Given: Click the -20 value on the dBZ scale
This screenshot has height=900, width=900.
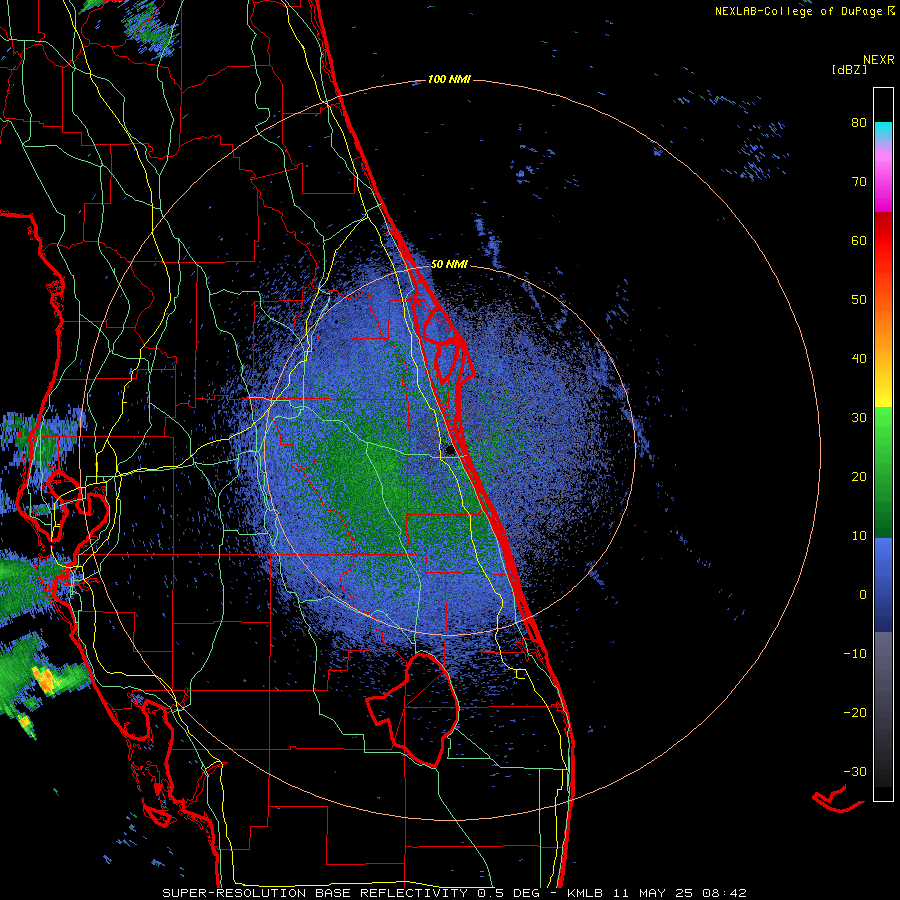Looking at the screenshot, I should (855, 713).
